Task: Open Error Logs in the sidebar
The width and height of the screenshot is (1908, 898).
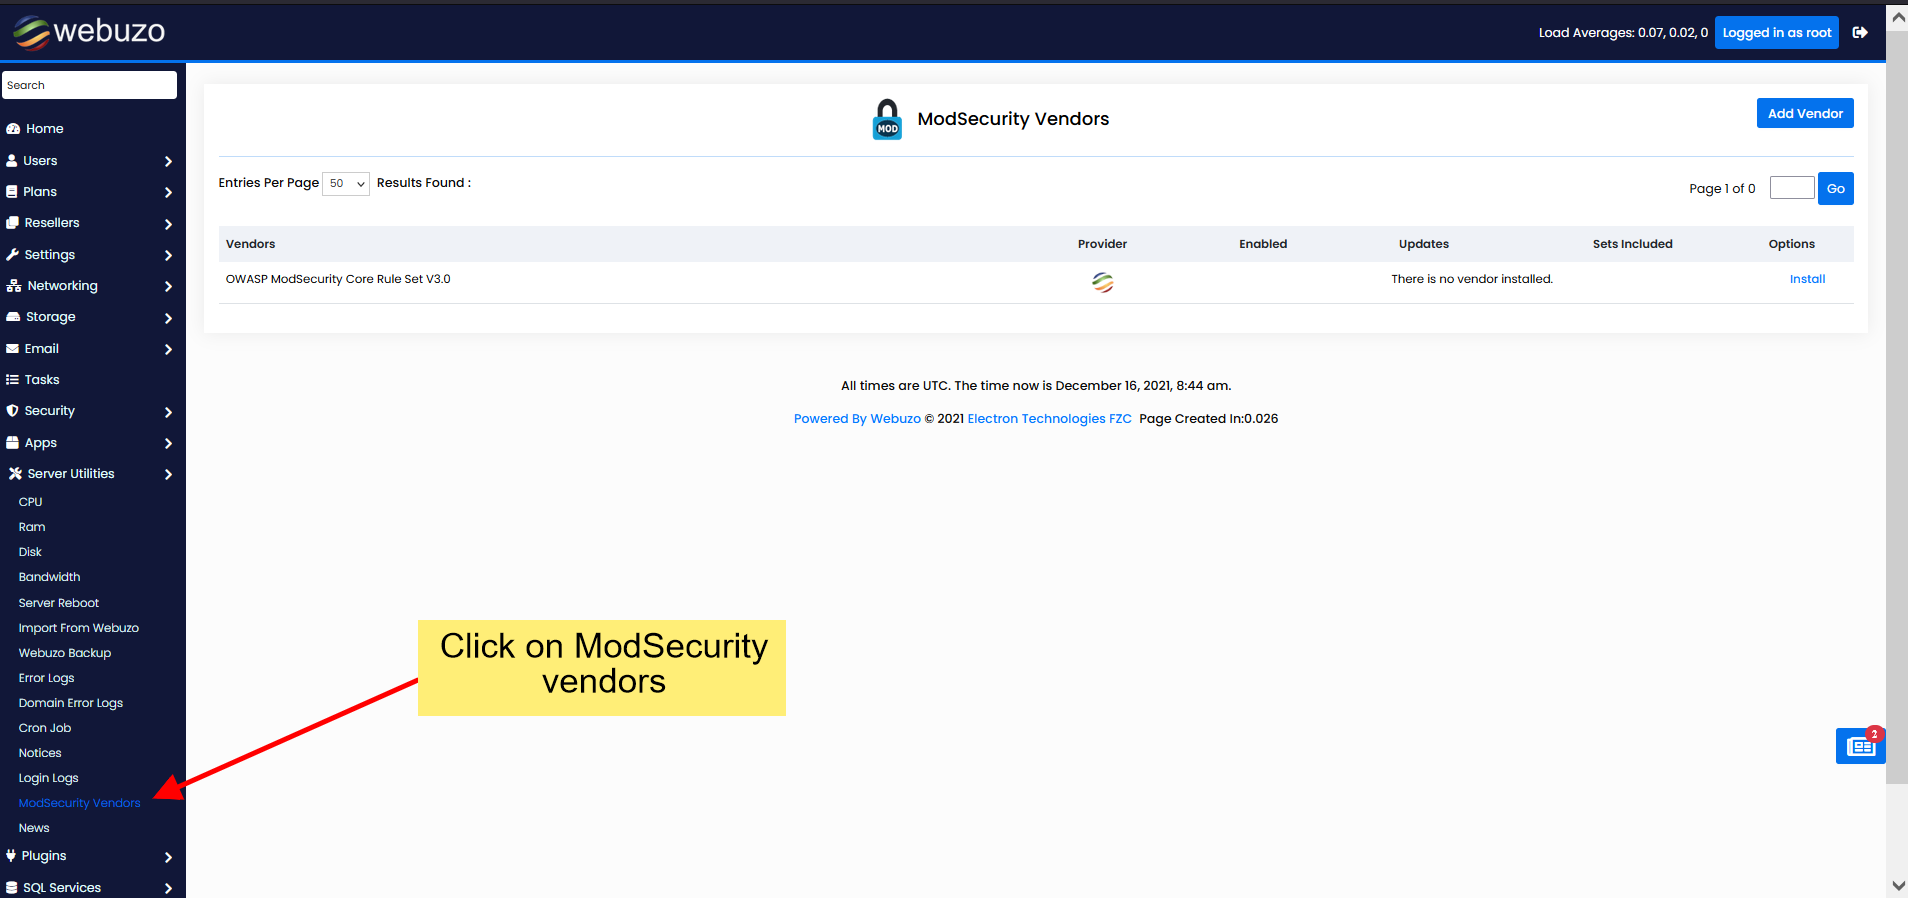Action: click(46, 678)
